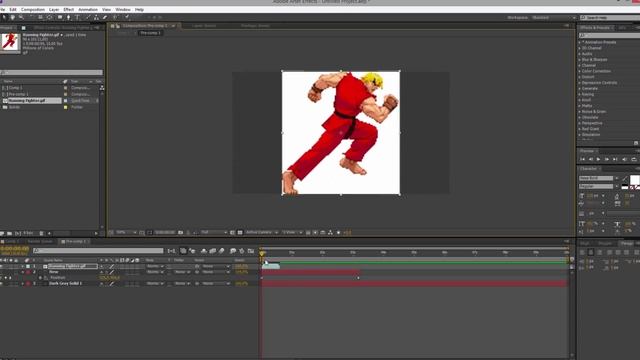Viewport: 640px width, 360px height.
Task: Click the Position value of layer 2
Action: pyautogui.click(x=109, y=278)
